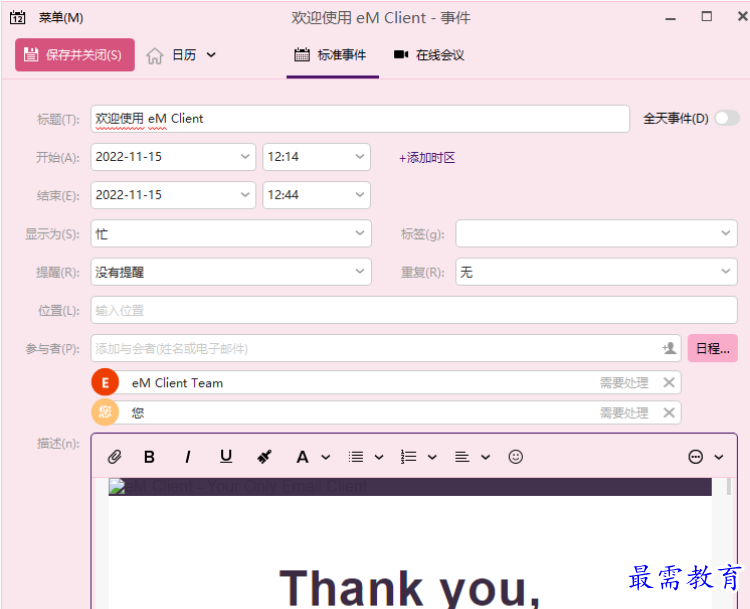Click the 位置 location input field
750x609 pixels.
pos(414,310)
